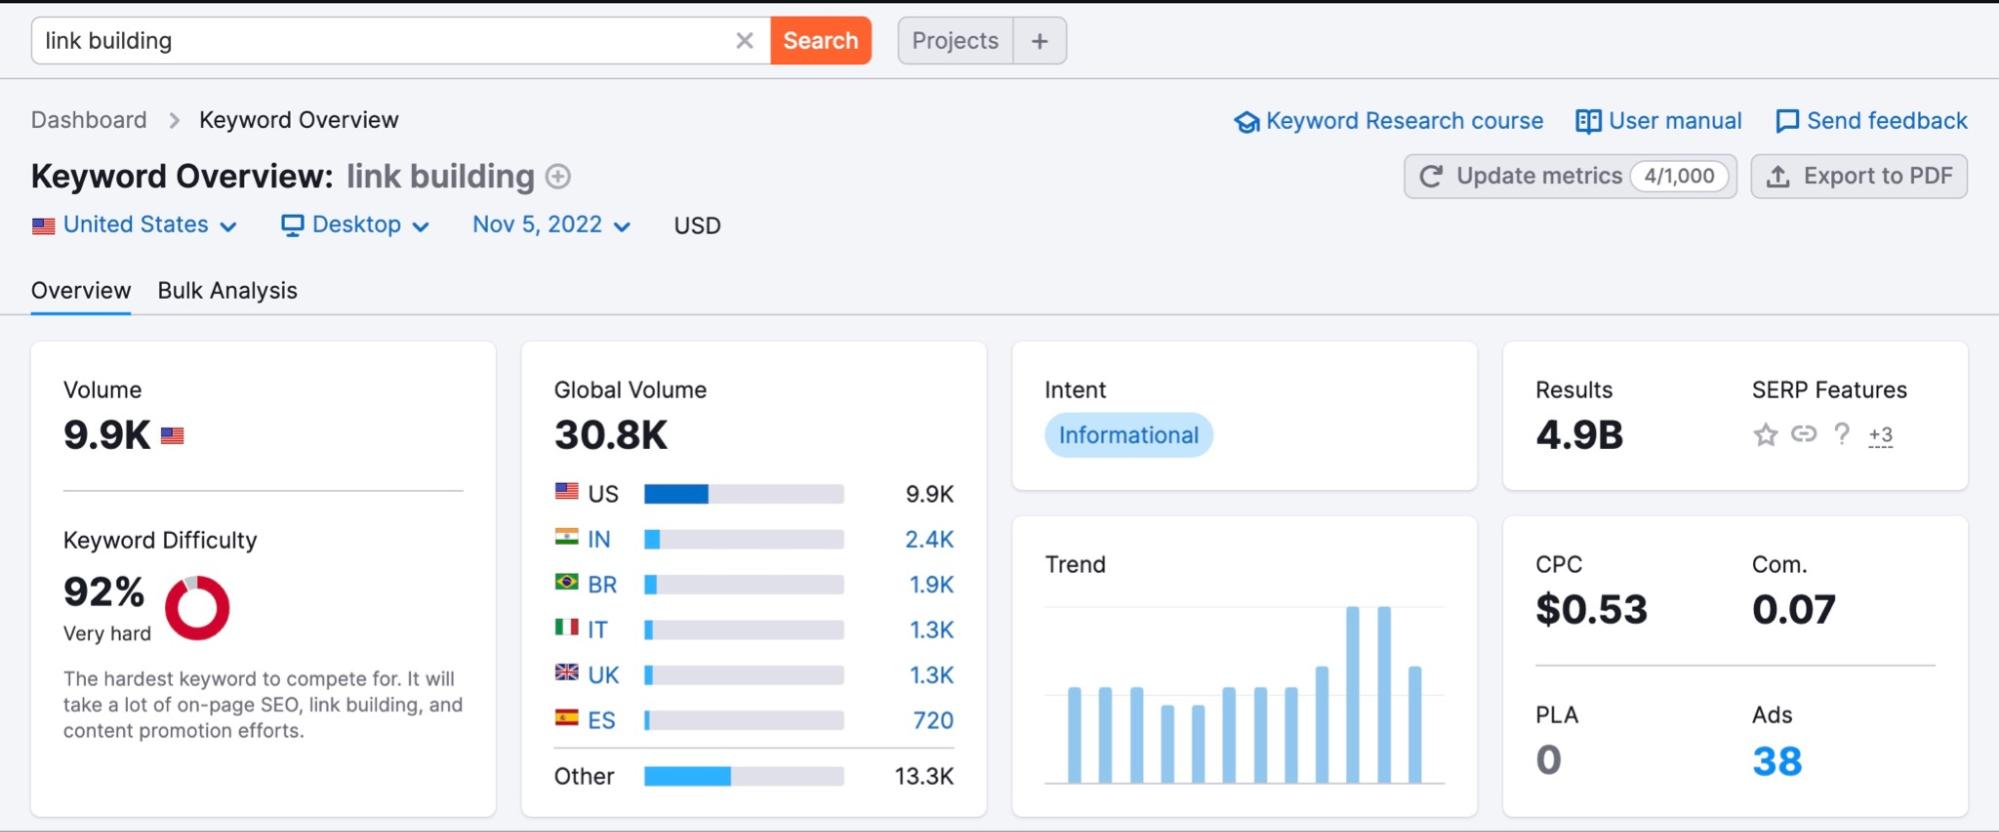Click the plus icon beside Projects
The width and height of the screenshot is (1999, 832).
pos(1039,41)
